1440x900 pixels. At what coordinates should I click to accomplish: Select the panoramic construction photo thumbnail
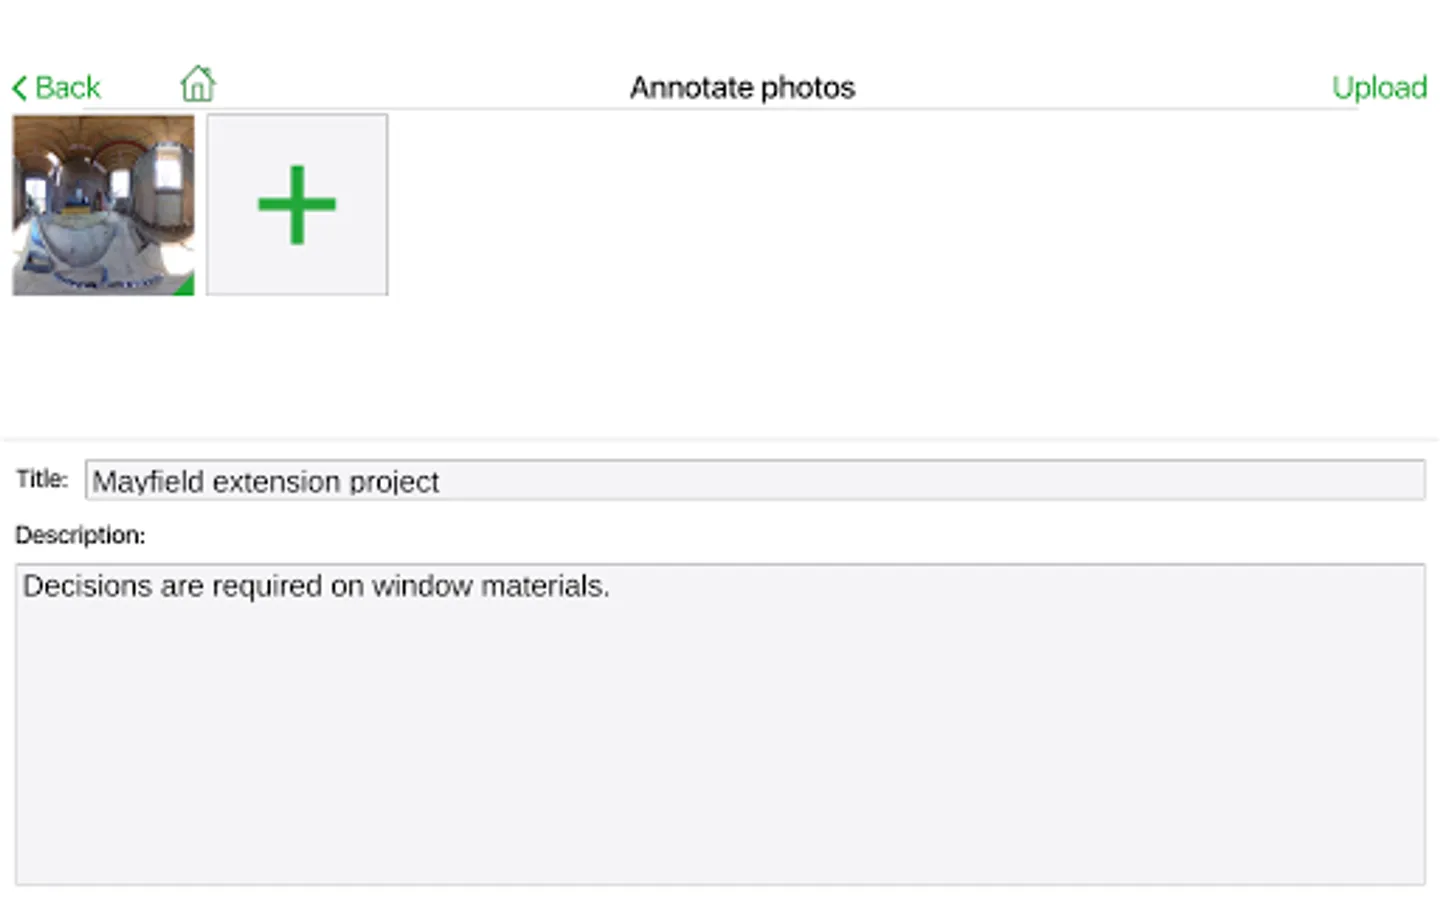[103, 204]
